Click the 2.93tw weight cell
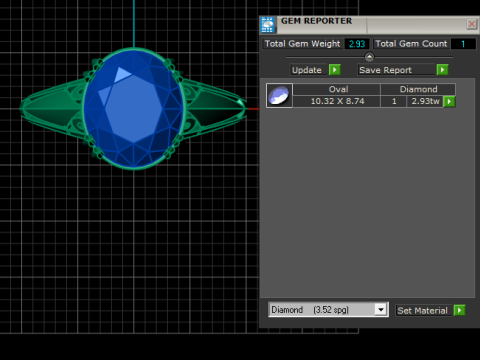The height and width of the screenshot is (360, 480). [x=425, y=101]
